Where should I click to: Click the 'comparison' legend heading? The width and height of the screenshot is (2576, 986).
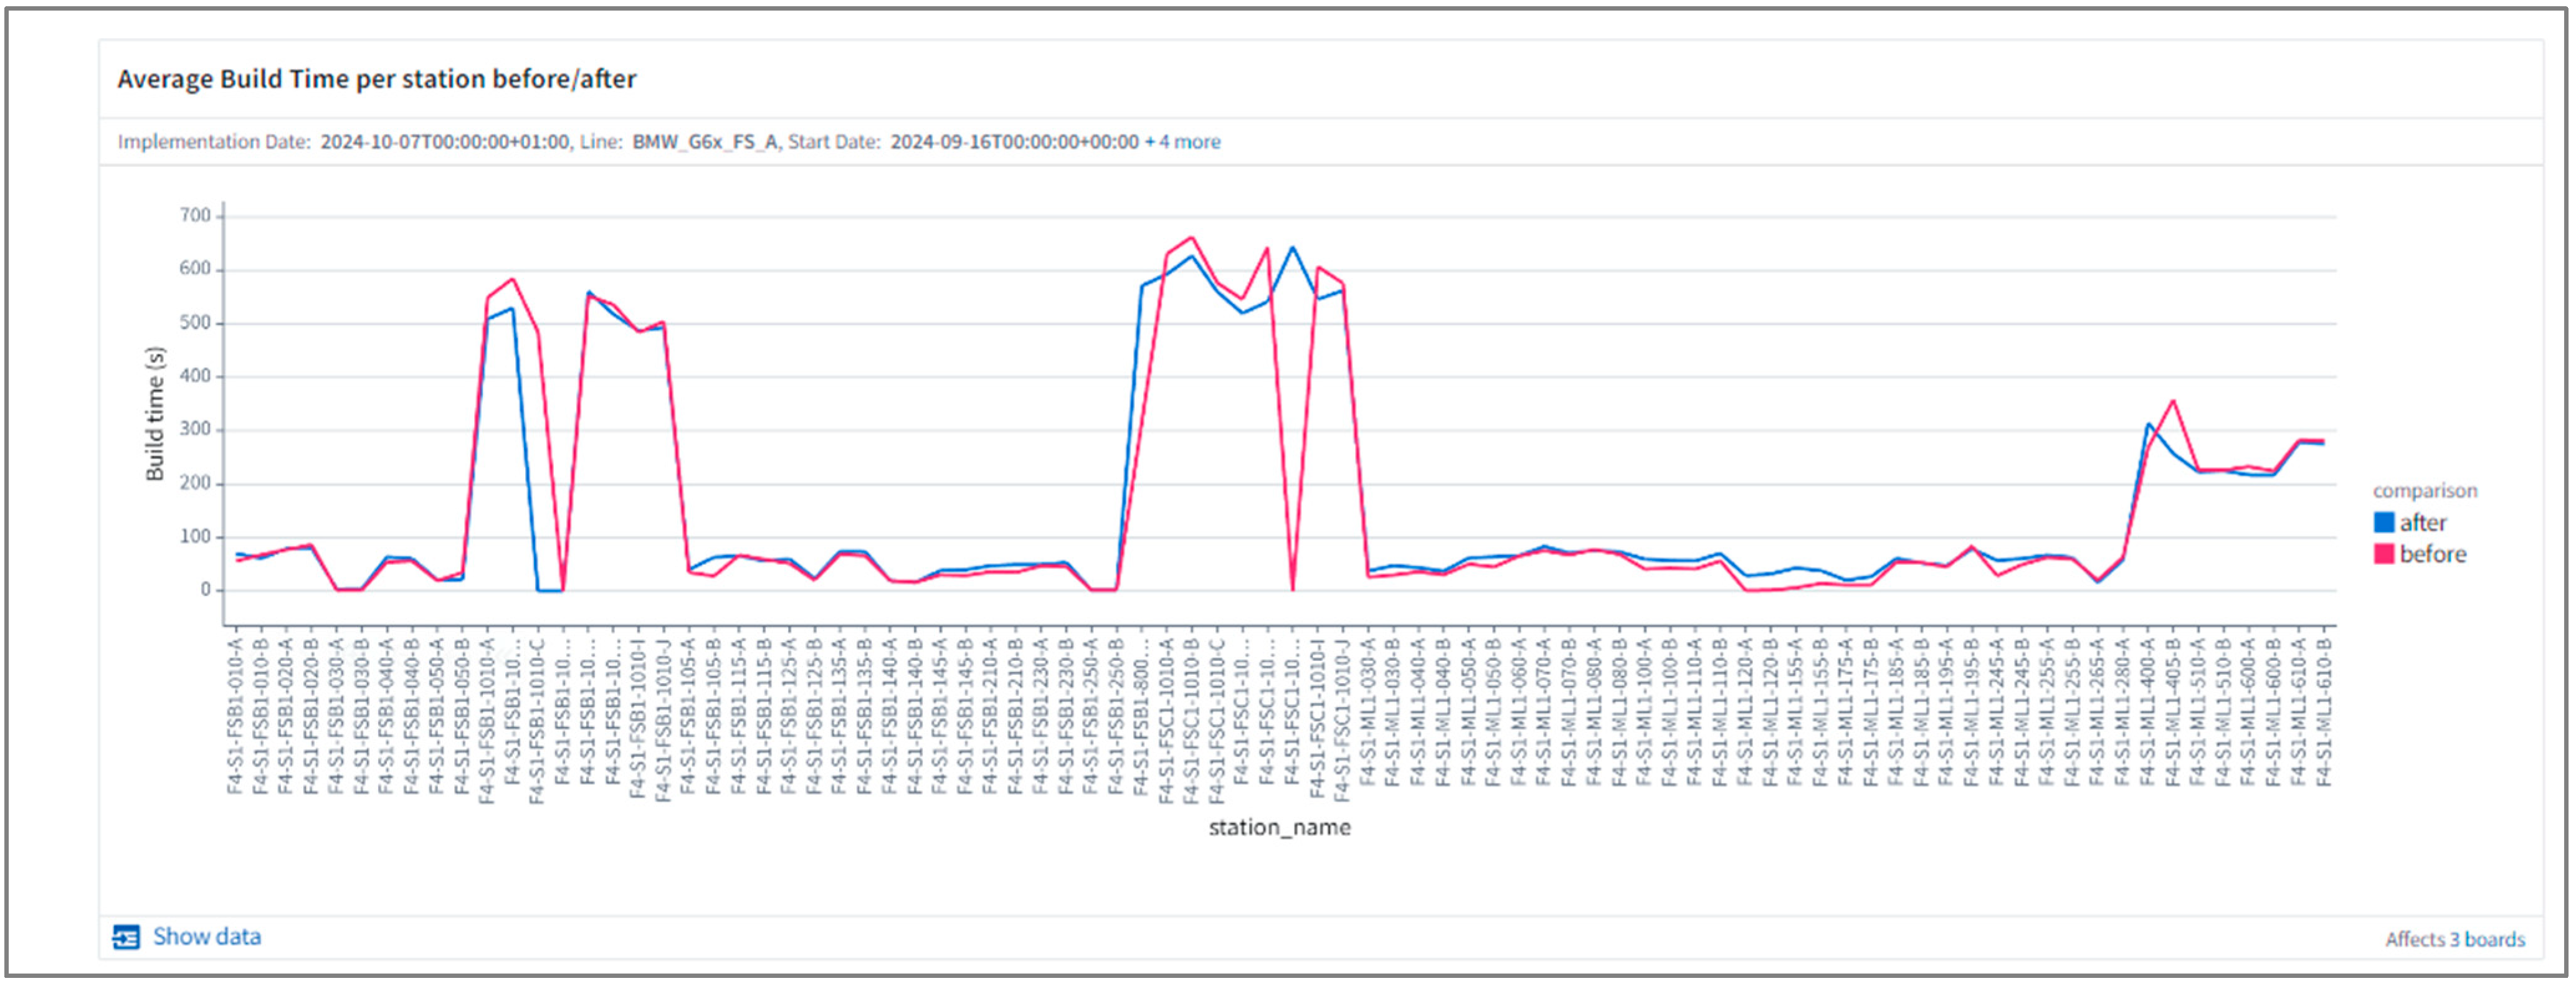(2424, 491)
